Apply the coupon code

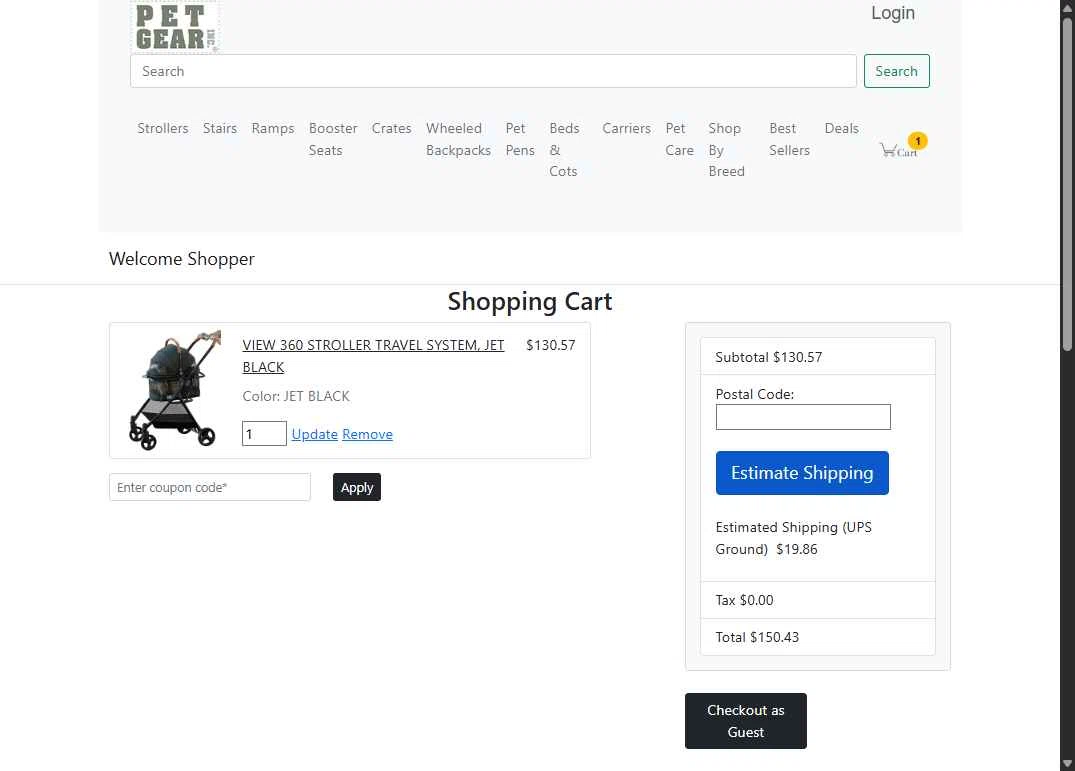tap(357, 487)
